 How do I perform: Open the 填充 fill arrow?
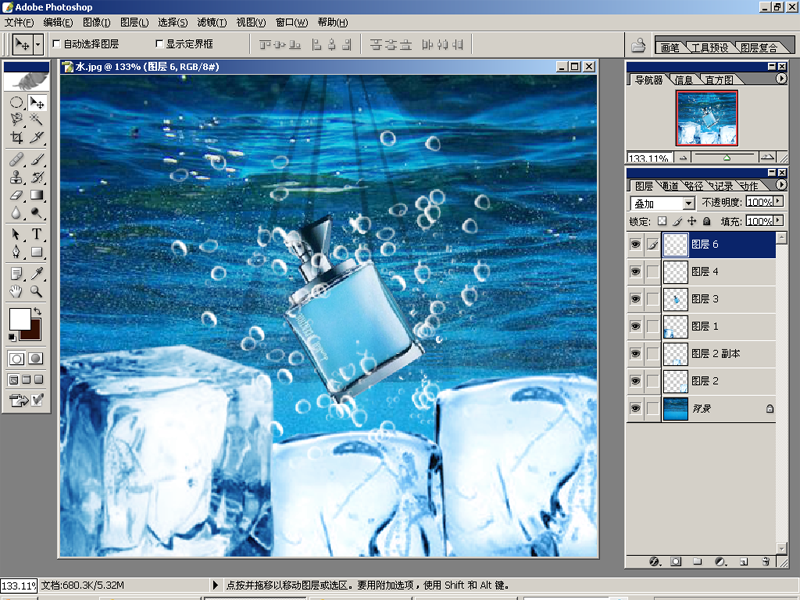pos(778,220)
